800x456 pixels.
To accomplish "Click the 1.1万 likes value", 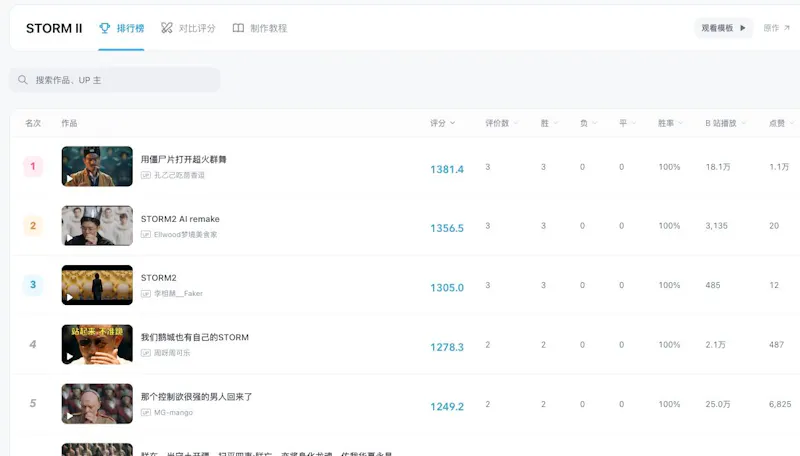I will tap(779, 167).
